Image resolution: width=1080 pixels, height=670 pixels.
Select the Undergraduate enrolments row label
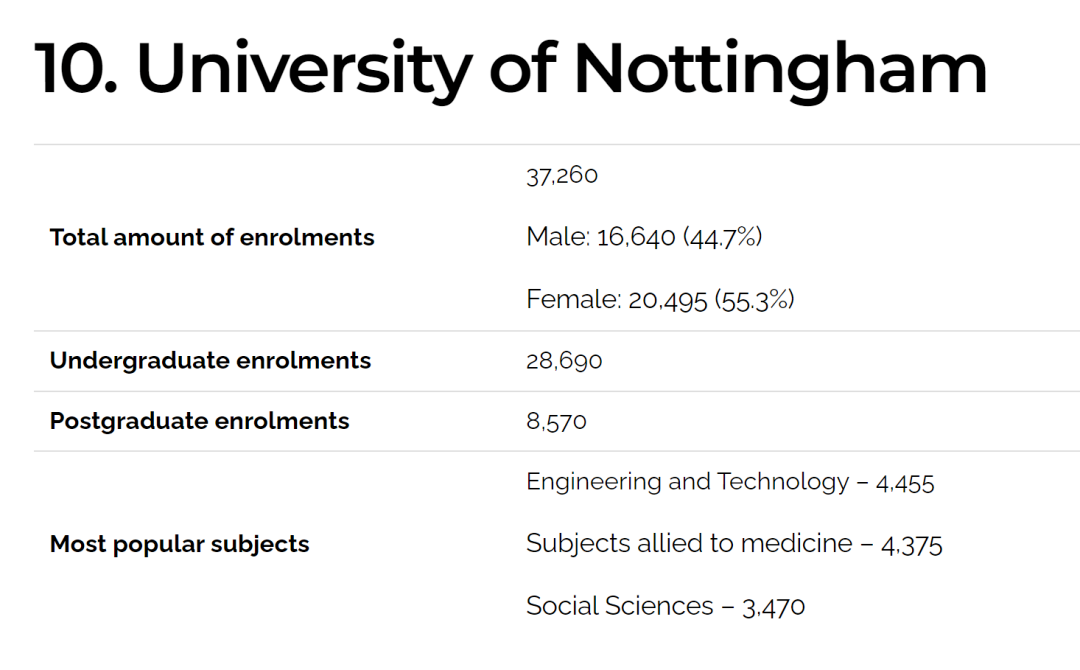click(x=210, y=361)
